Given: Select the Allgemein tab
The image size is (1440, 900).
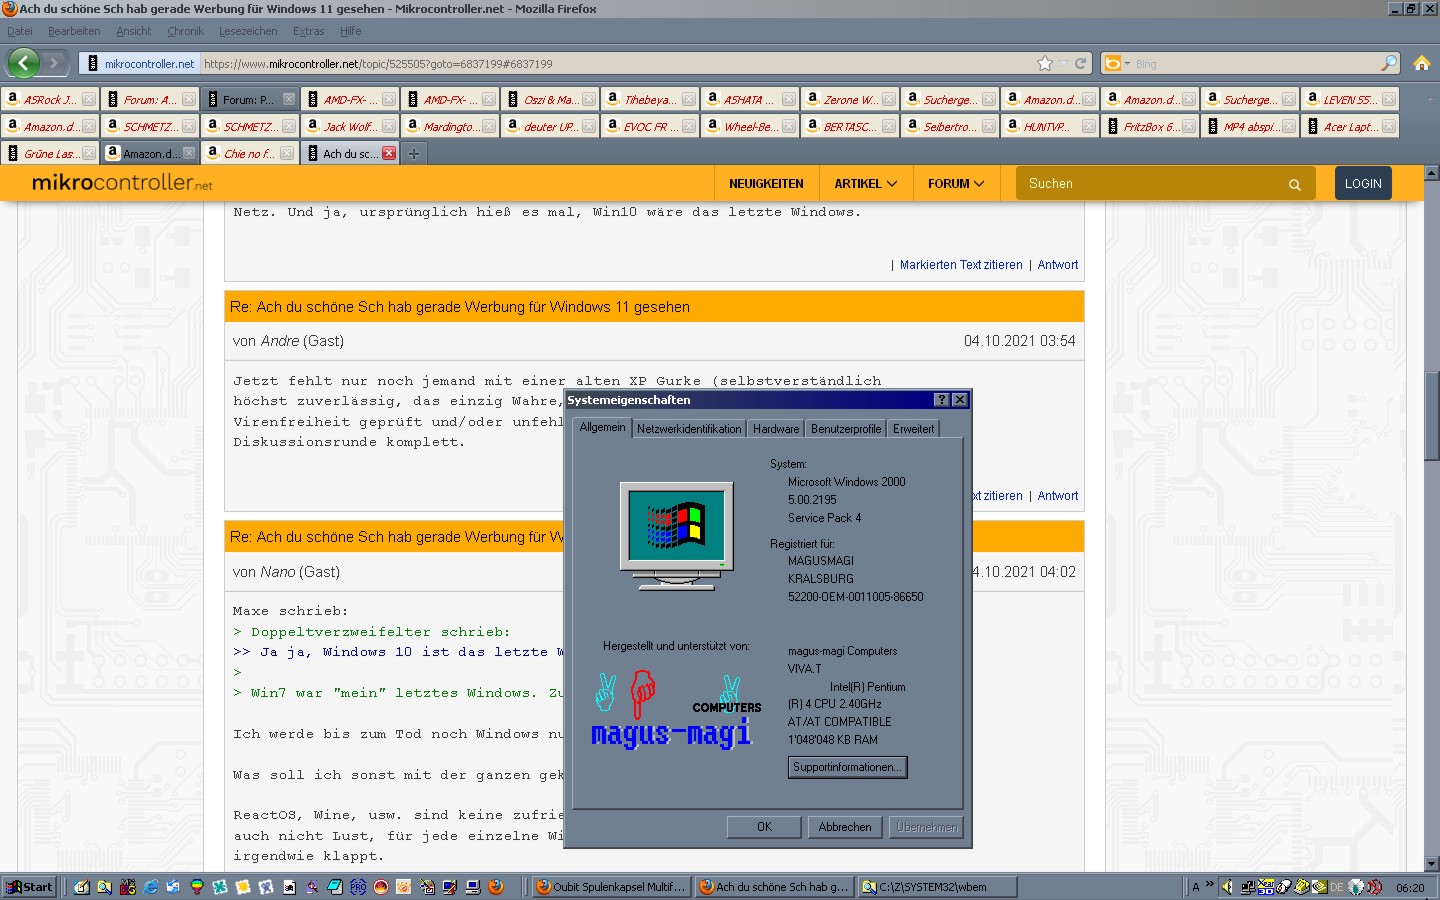Looking at the screenshot, I should pyautogui.click(x=602, y=427).
